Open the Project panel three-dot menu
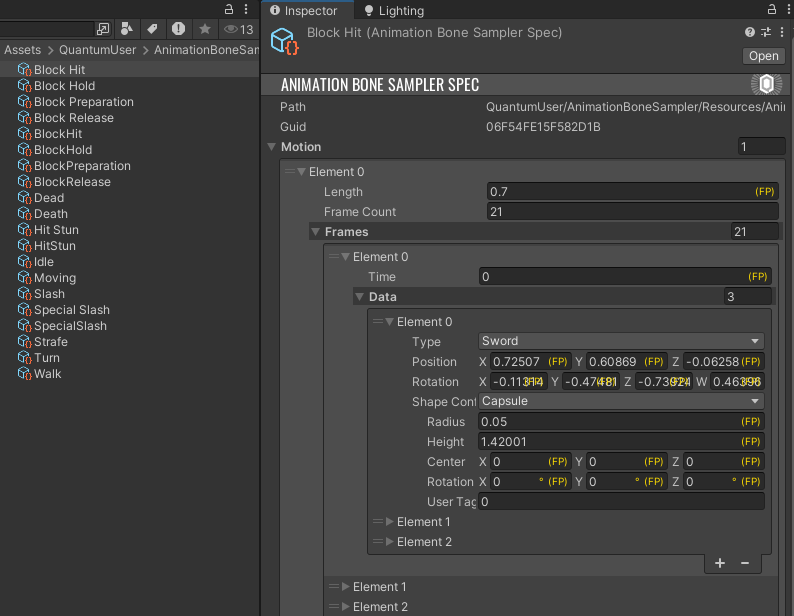Screen dimensions: 794x616 (246, 9)
